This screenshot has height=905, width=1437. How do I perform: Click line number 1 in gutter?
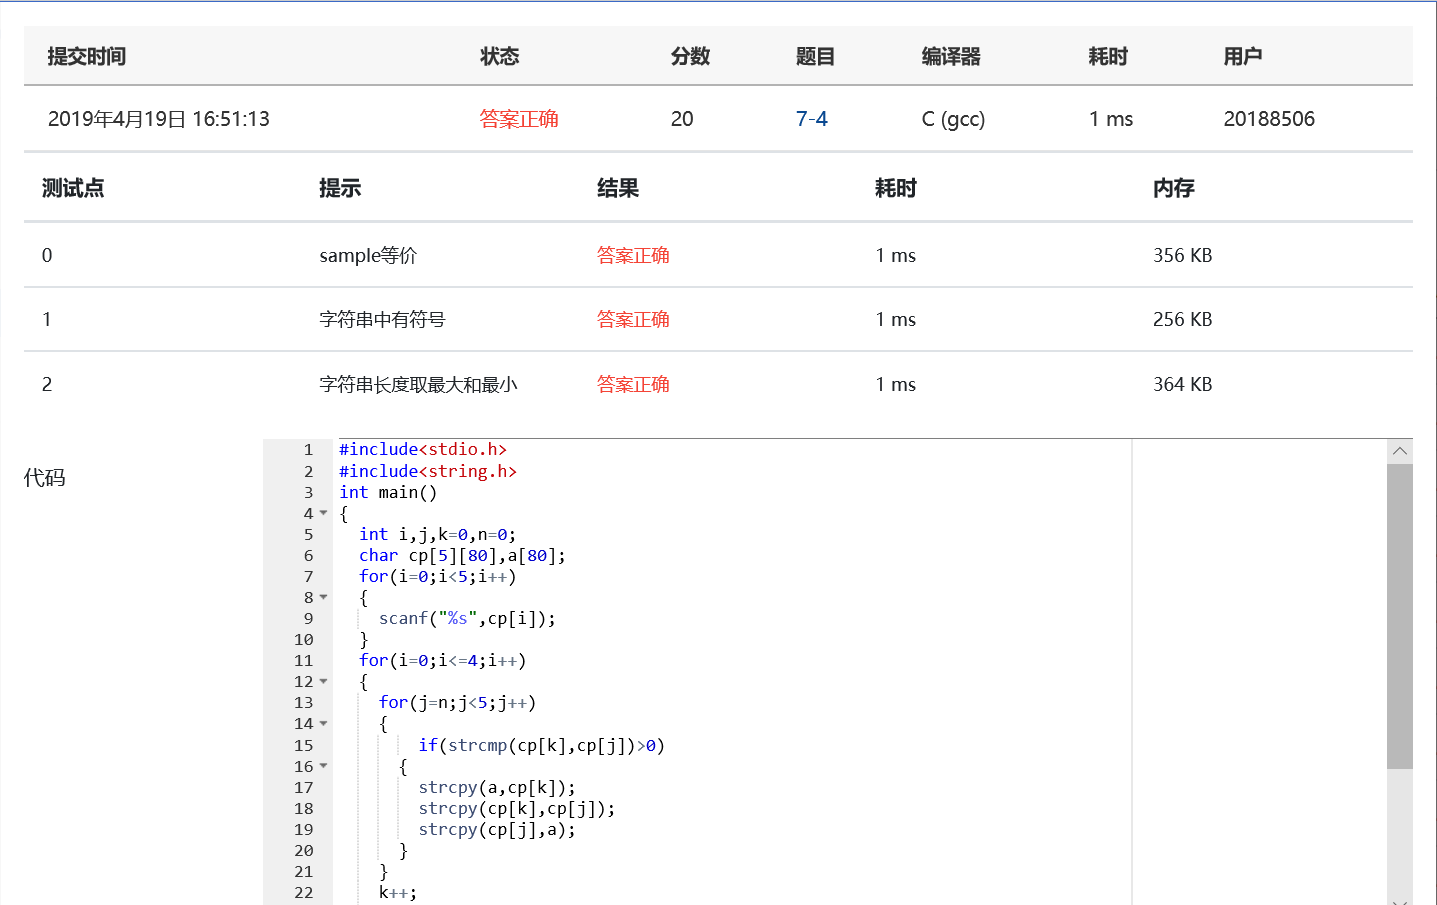tap(308, 450)
